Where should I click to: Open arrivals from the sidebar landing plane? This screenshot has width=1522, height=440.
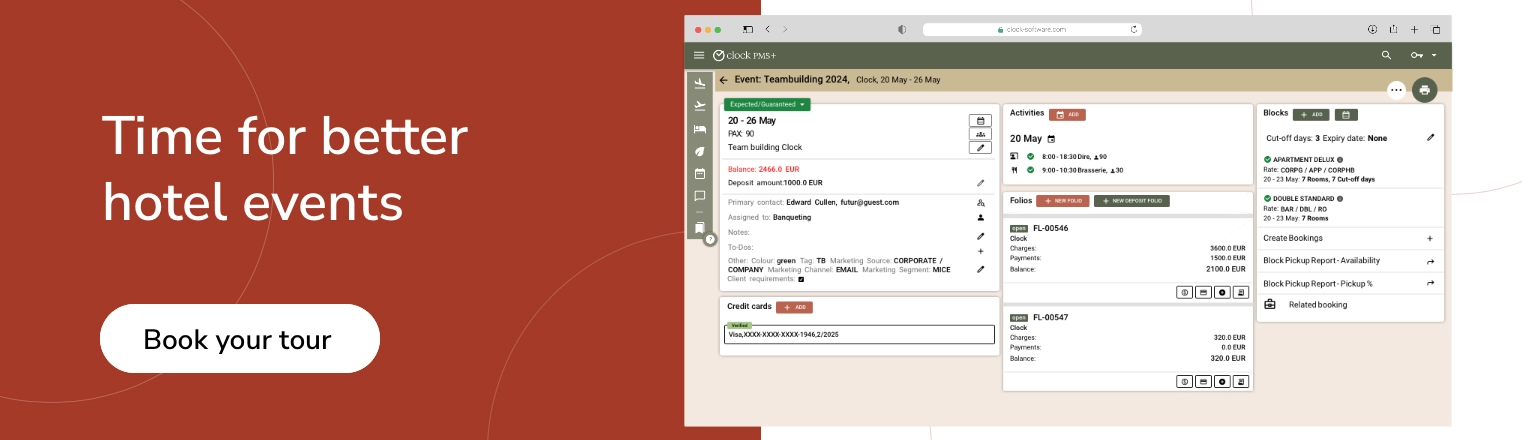pyautogui.click(x=700, y=83)
